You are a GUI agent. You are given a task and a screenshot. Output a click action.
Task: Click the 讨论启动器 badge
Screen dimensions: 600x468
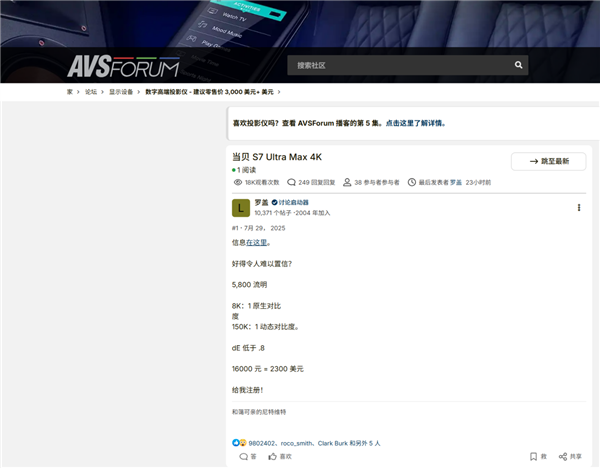coord(290,202)
